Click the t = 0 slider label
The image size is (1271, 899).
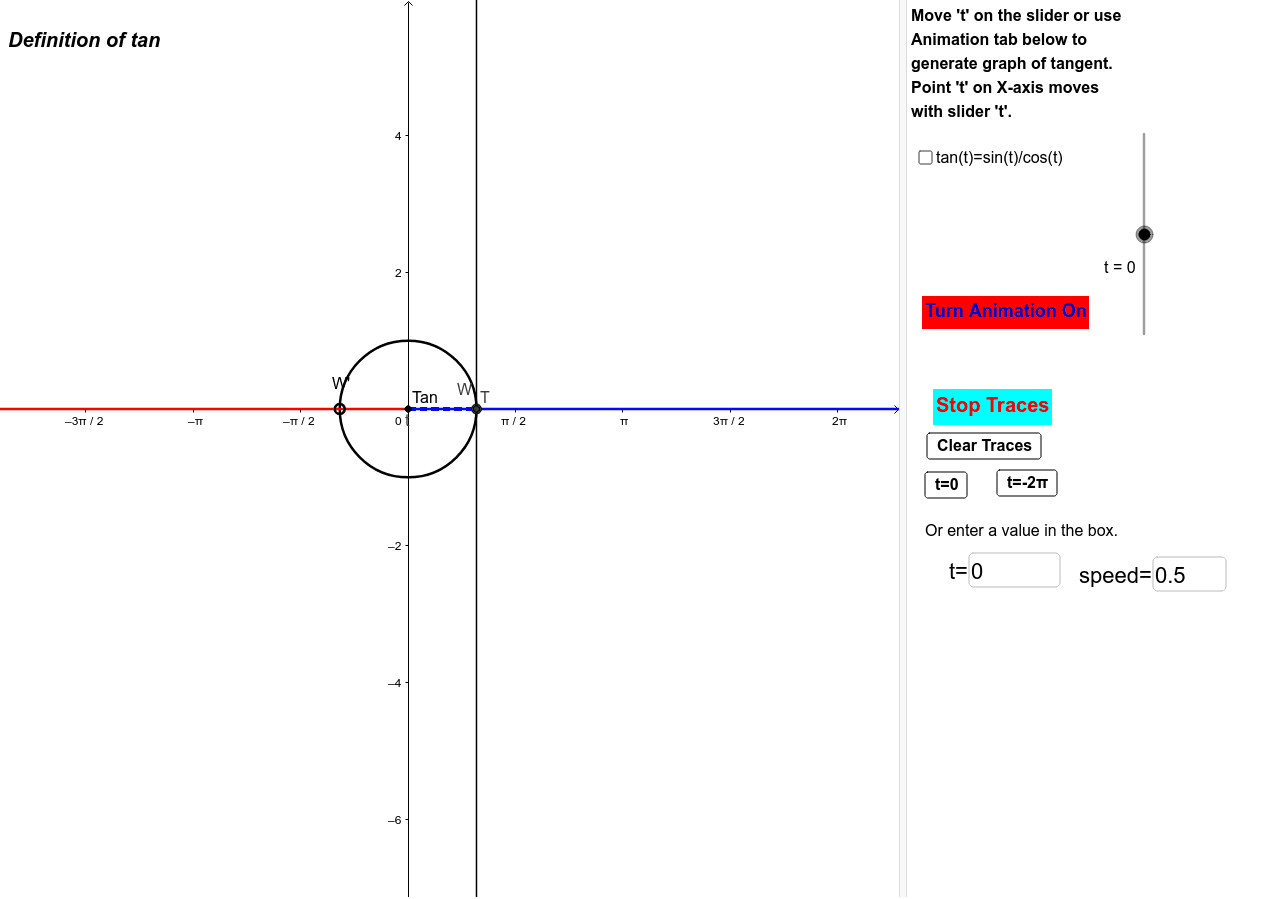click(1119, 267)
